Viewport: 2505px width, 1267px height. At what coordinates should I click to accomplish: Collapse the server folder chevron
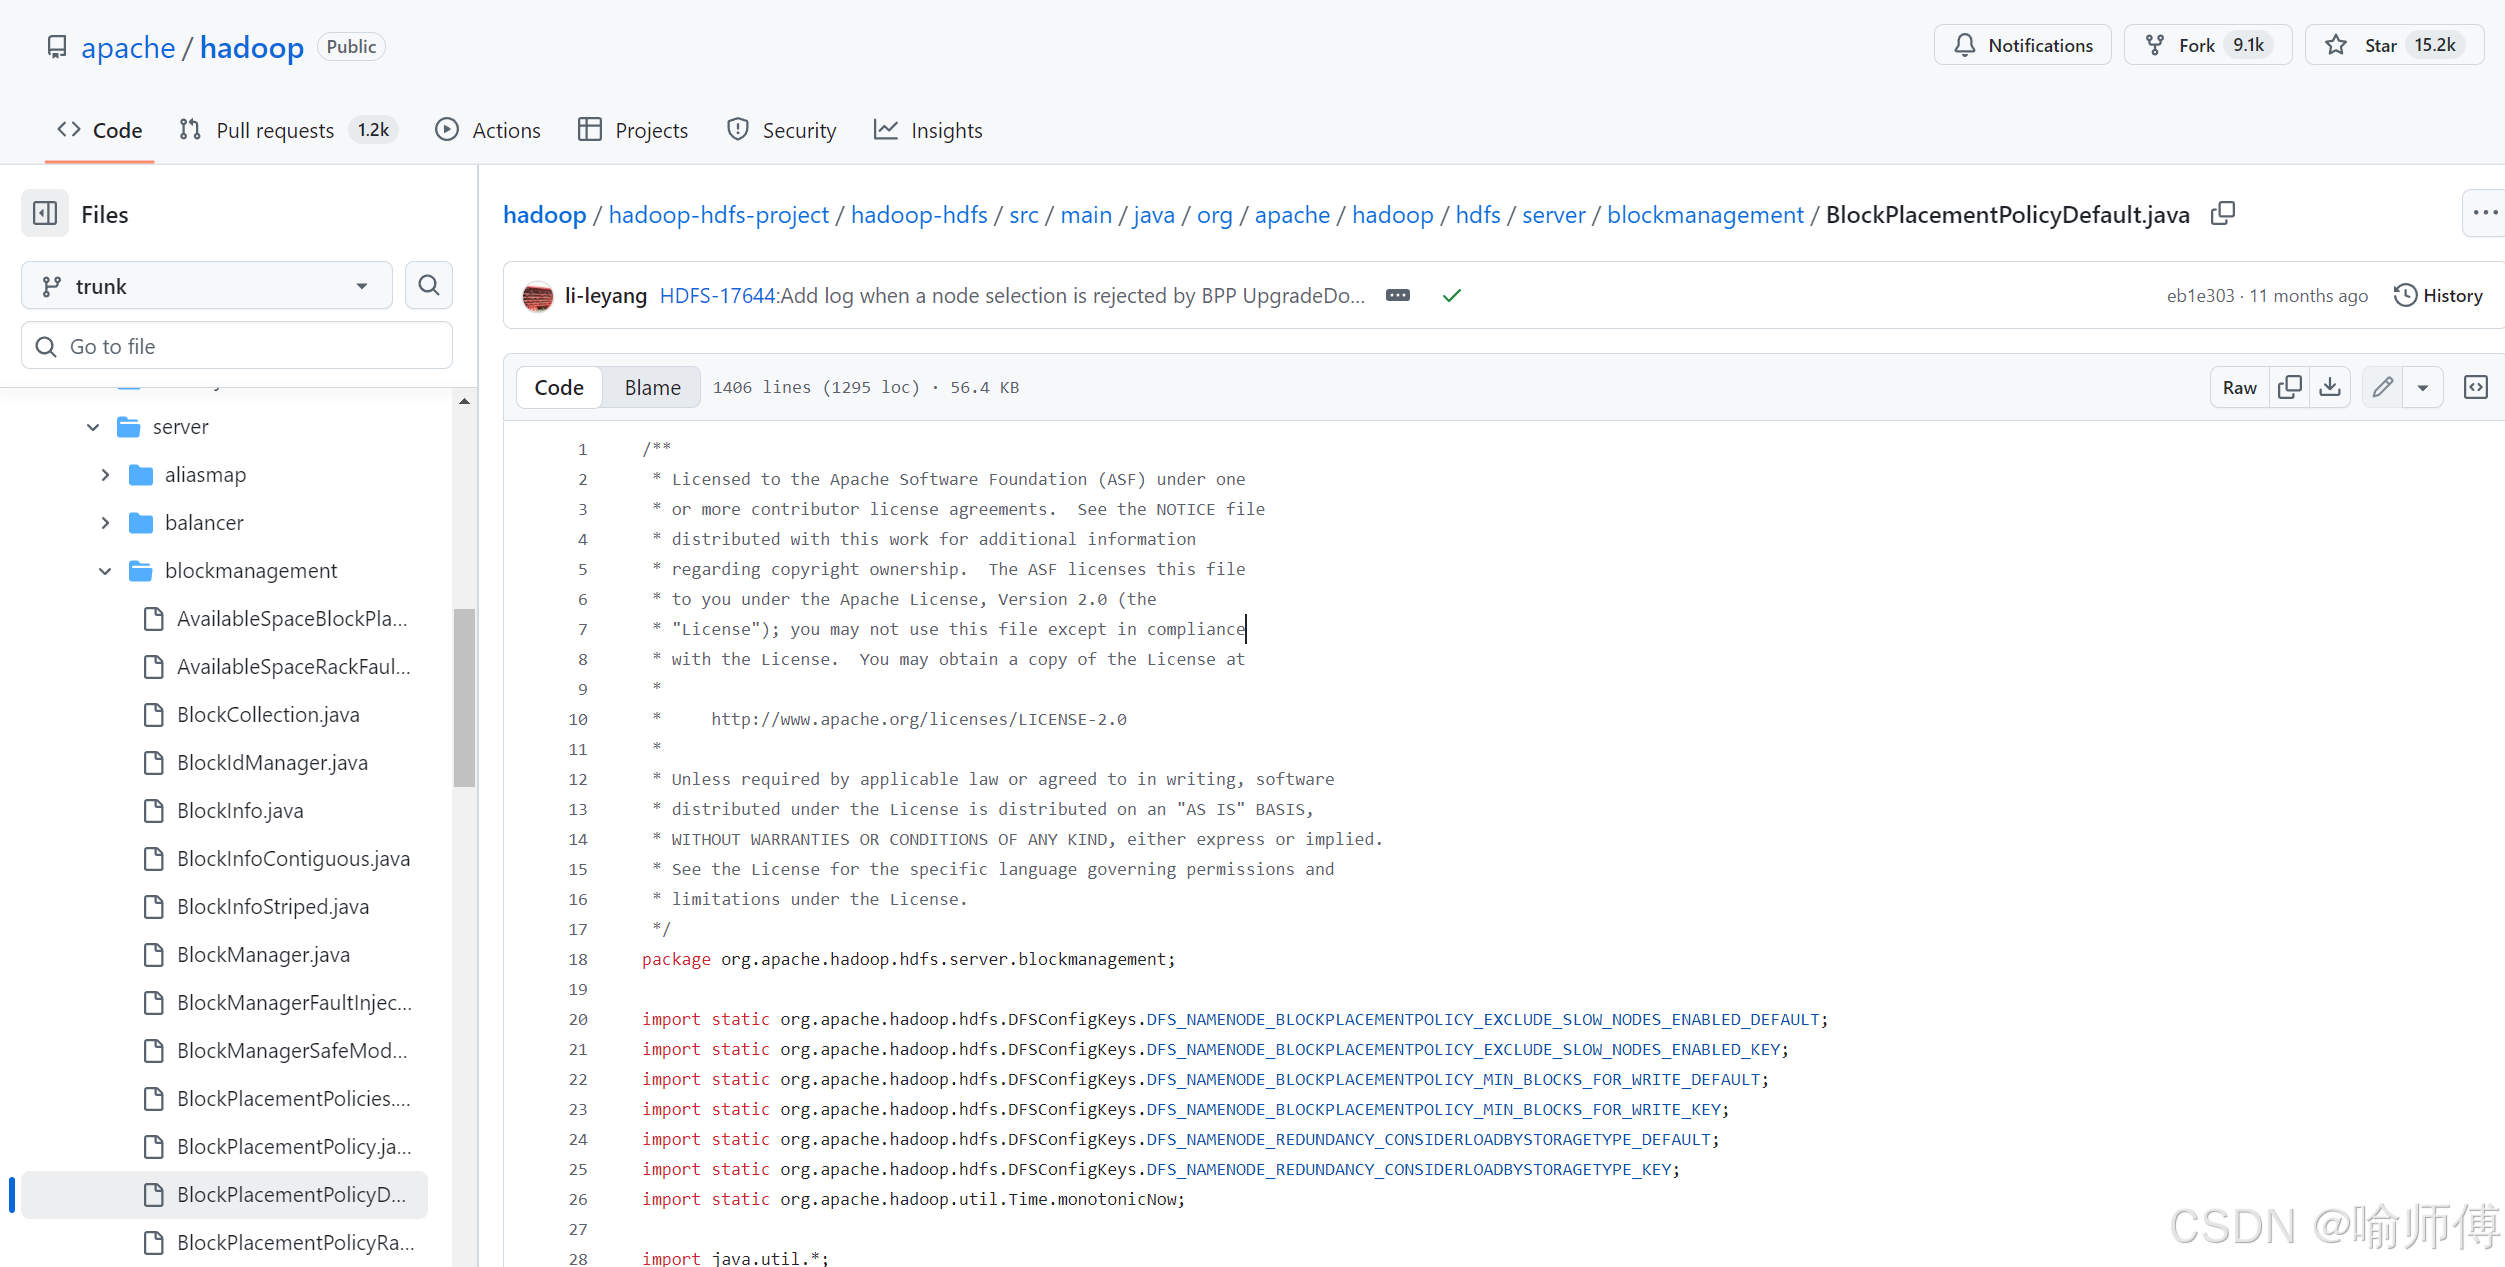click(93, 427)
